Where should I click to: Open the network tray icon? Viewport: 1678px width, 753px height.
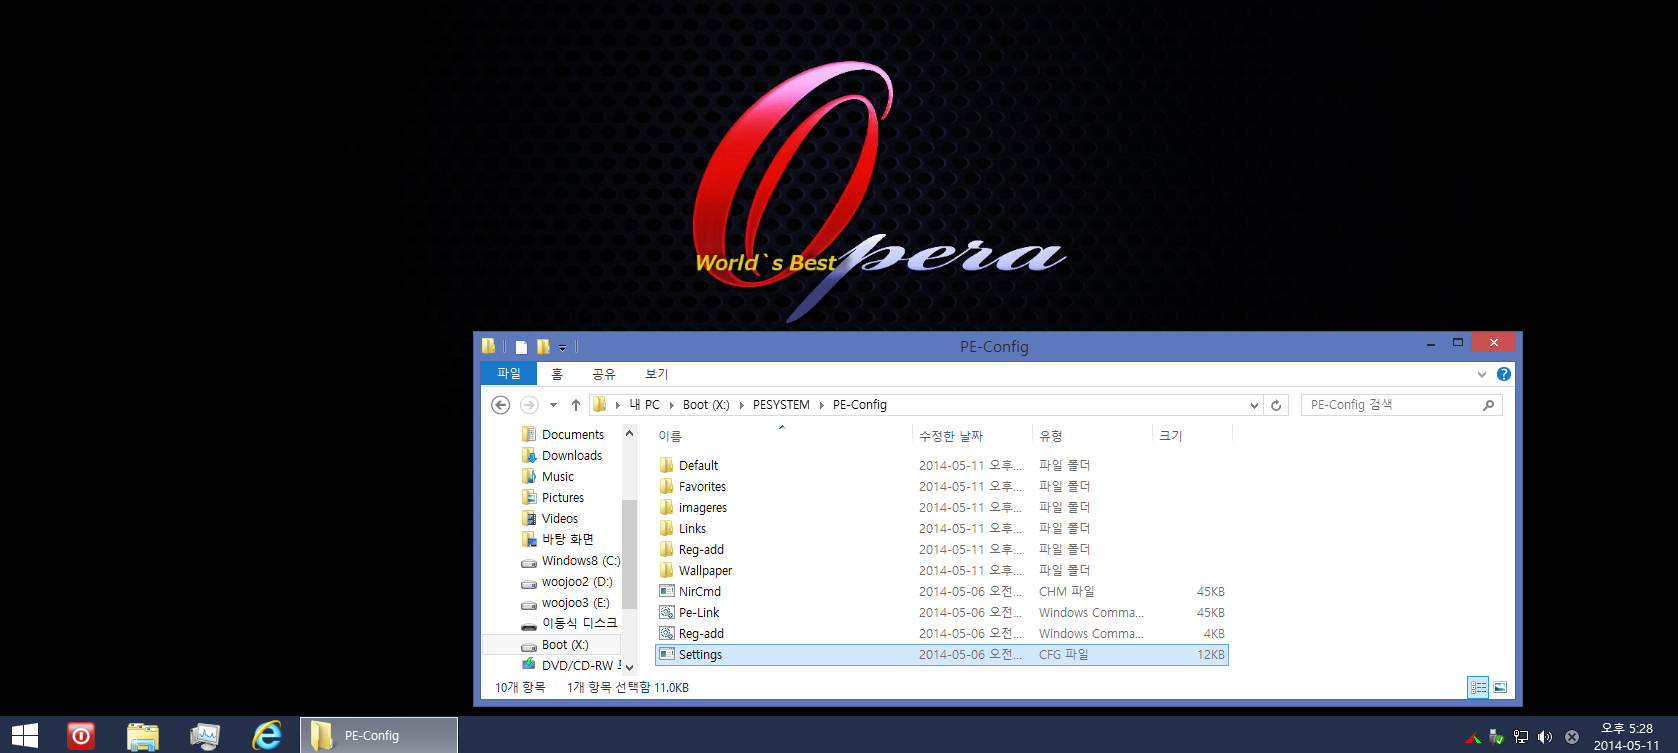point(1521,738)
